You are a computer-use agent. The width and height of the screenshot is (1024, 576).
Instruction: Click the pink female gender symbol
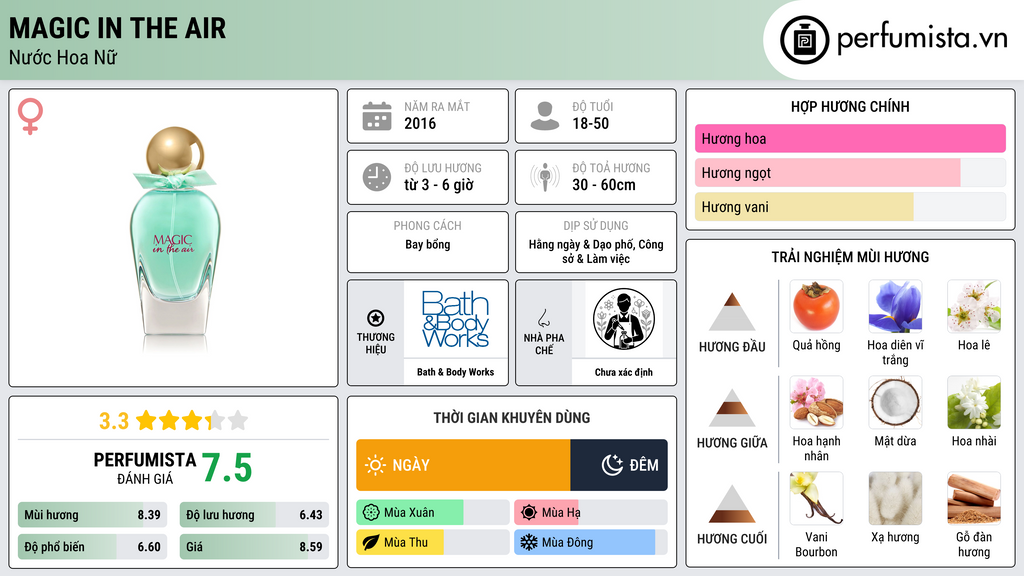click(30, 116)
